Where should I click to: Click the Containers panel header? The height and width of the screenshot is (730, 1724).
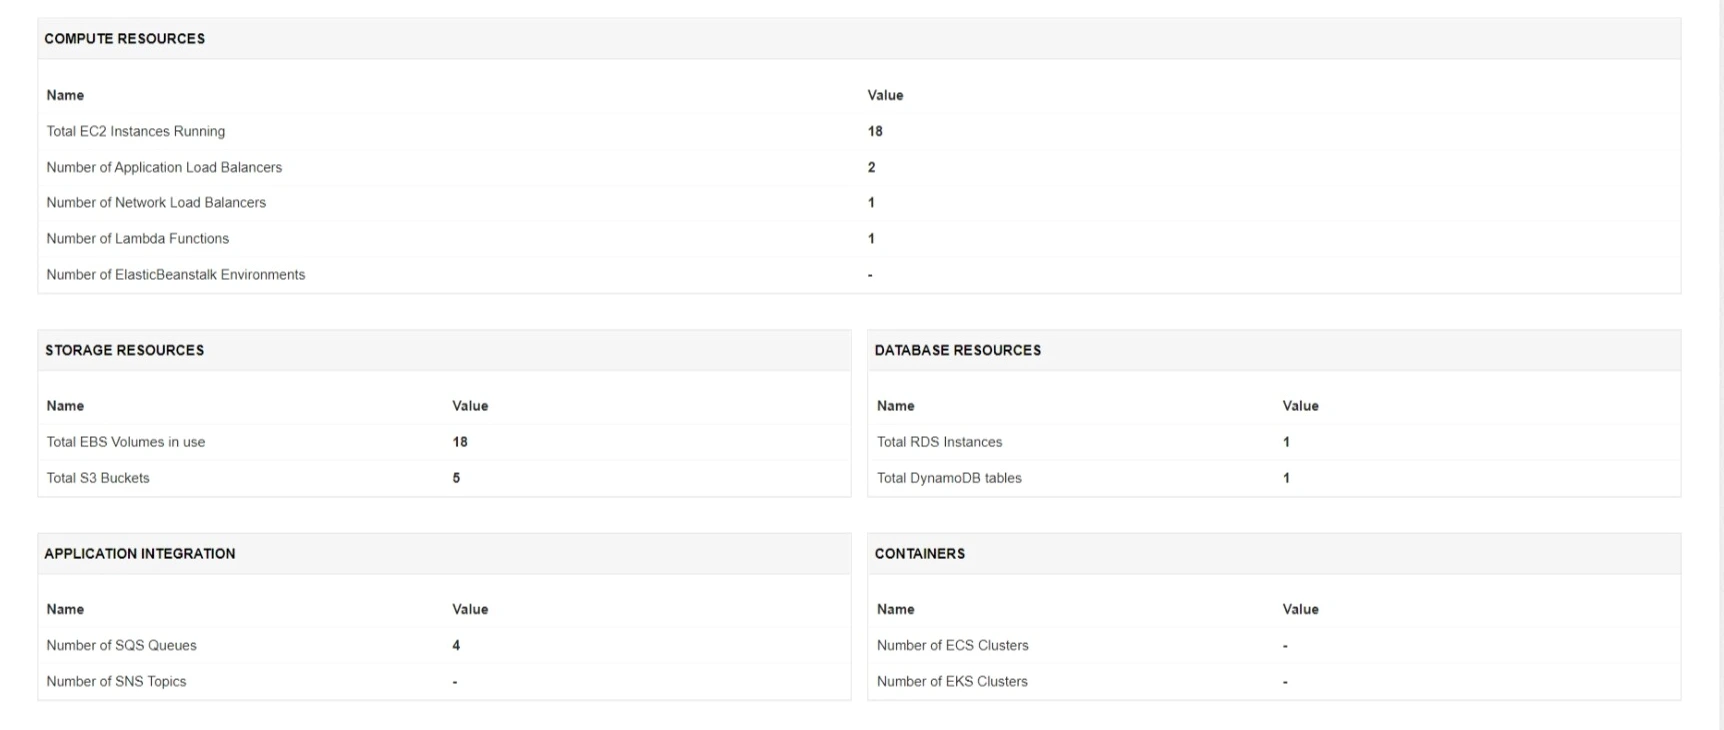coord(920,554)
